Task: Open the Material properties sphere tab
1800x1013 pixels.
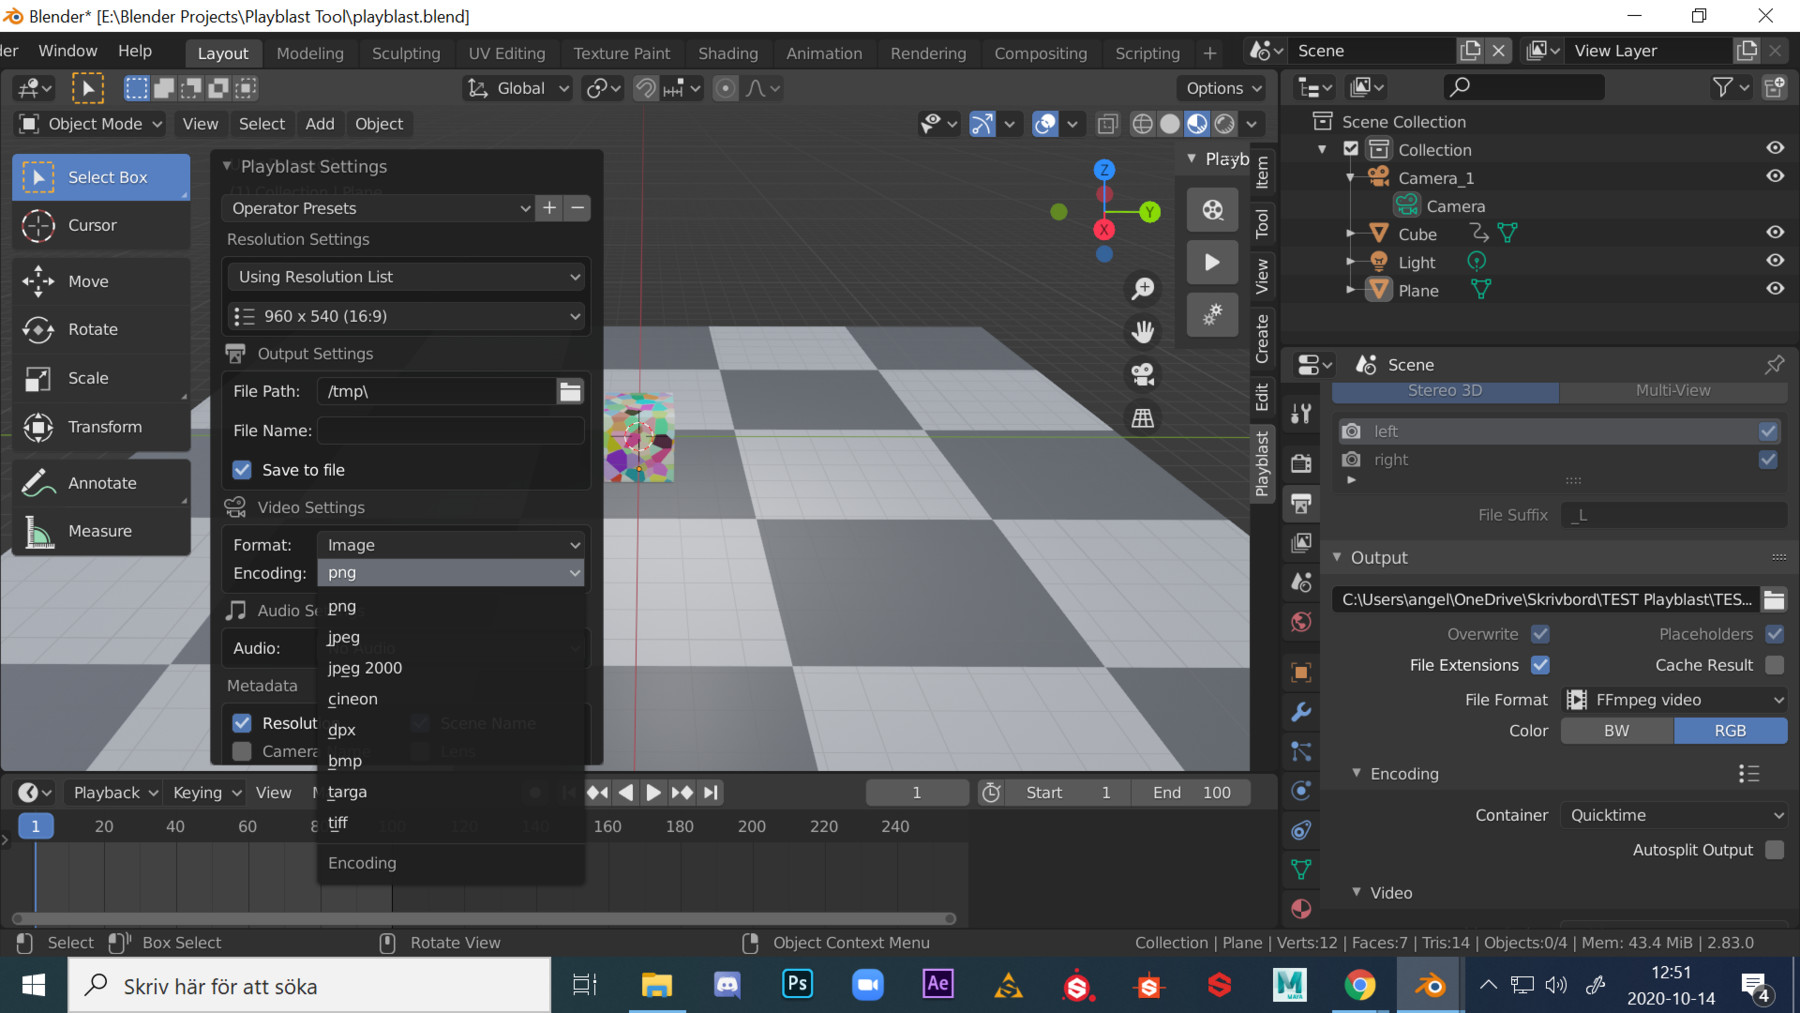Action: click(x=1301, y=908)
